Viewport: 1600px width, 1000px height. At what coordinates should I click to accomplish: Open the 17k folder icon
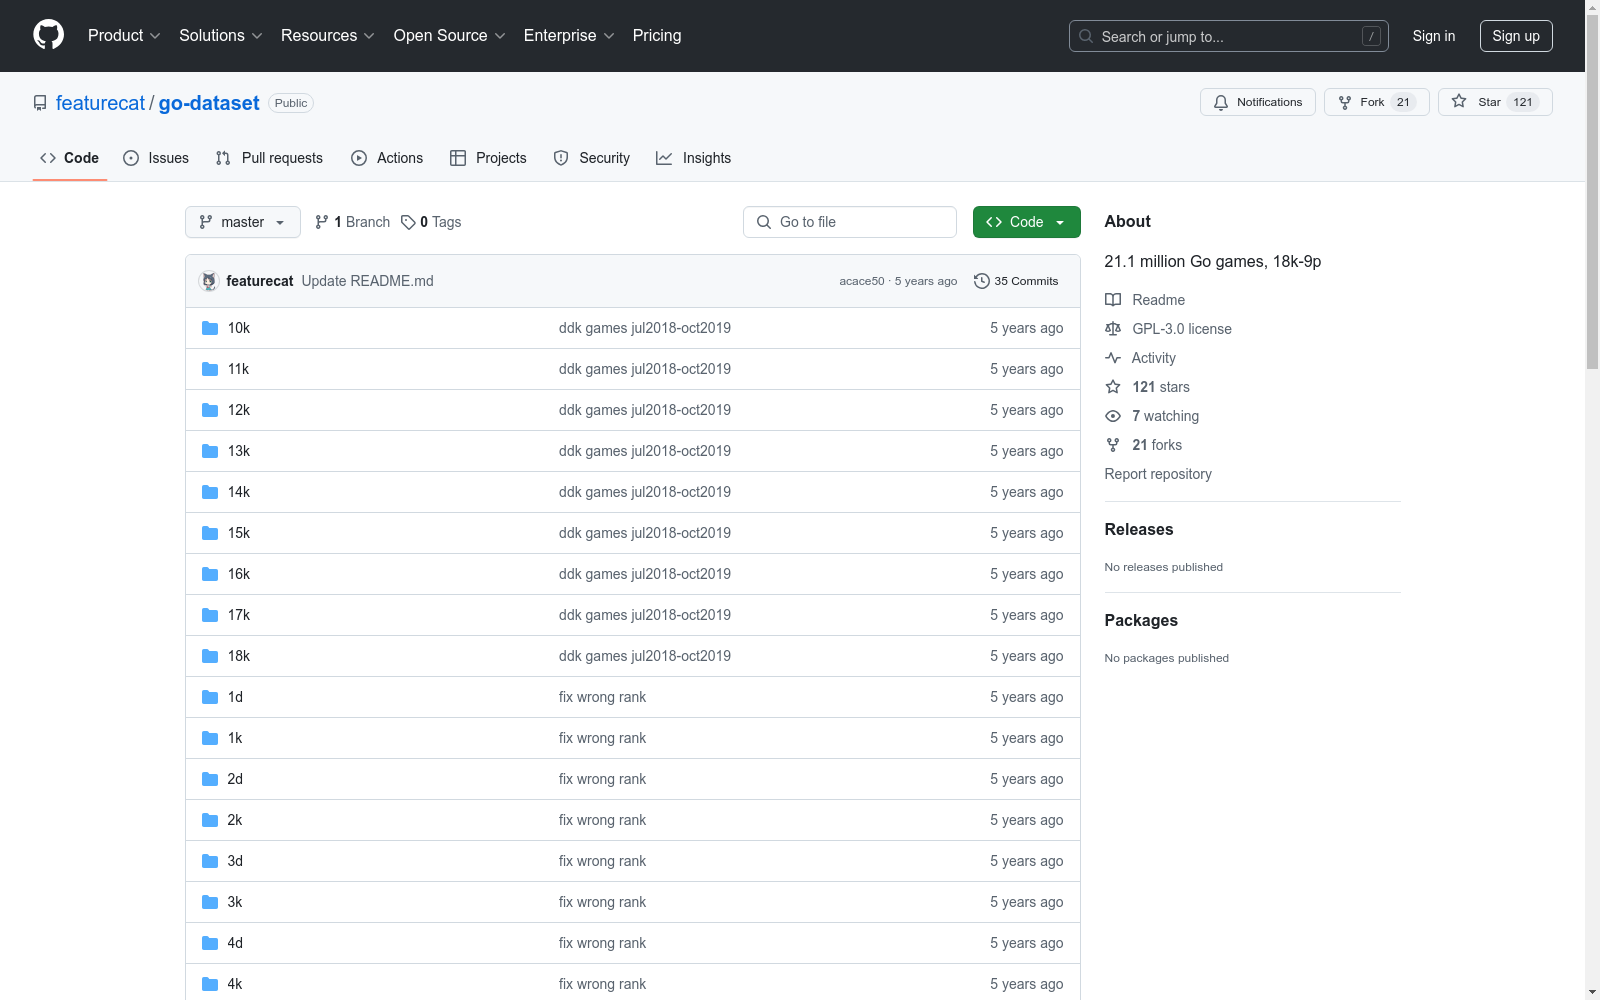coord(210,615)
